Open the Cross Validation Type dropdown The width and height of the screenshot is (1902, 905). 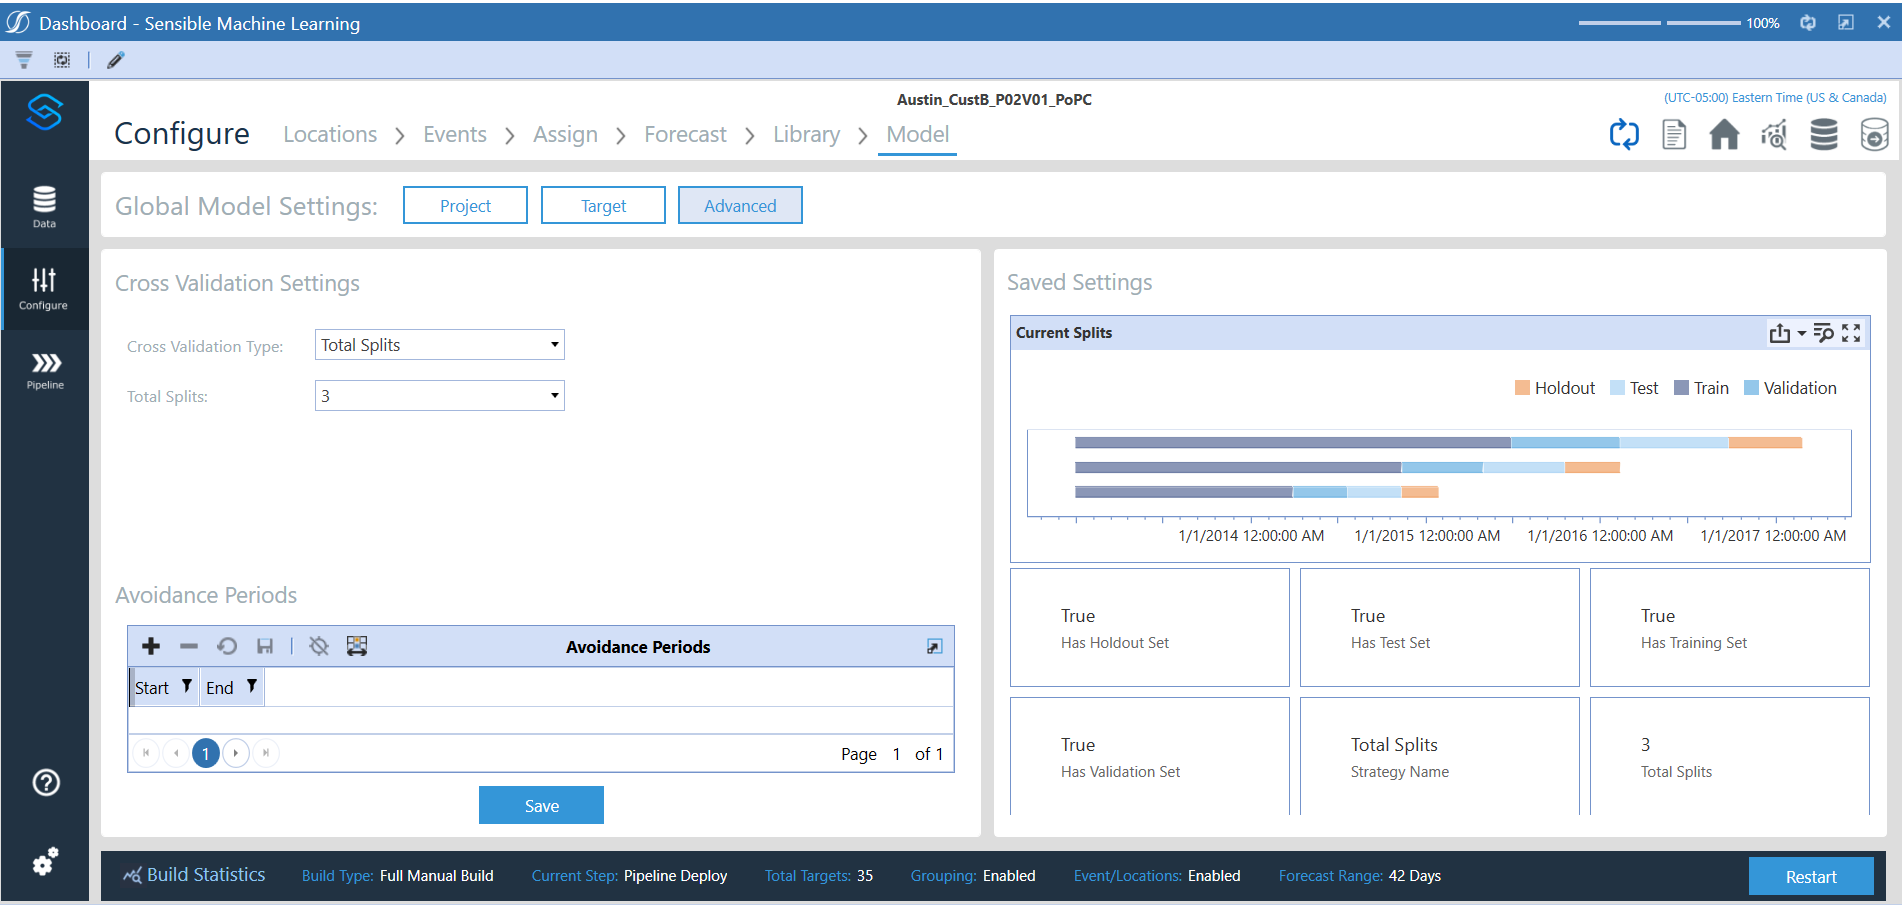(x=440, y=345)
